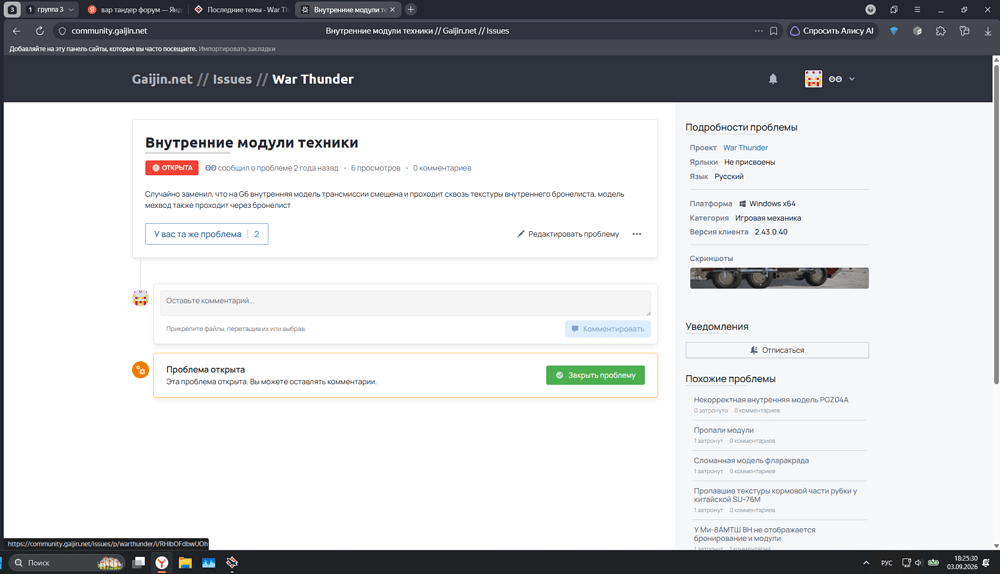Click the blue diamond extension icon in toolbar
1000x574 pixels.
pyautogui.click(x=894, y=31)
